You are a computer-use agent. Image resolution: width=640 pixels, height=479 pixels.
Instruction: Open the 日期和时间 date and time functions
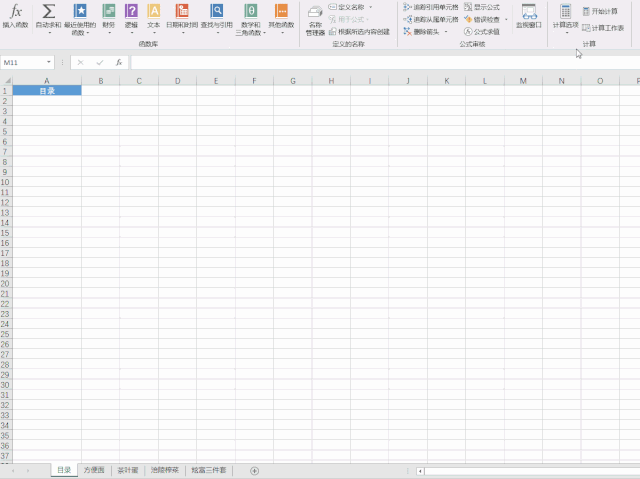(181, 14)
